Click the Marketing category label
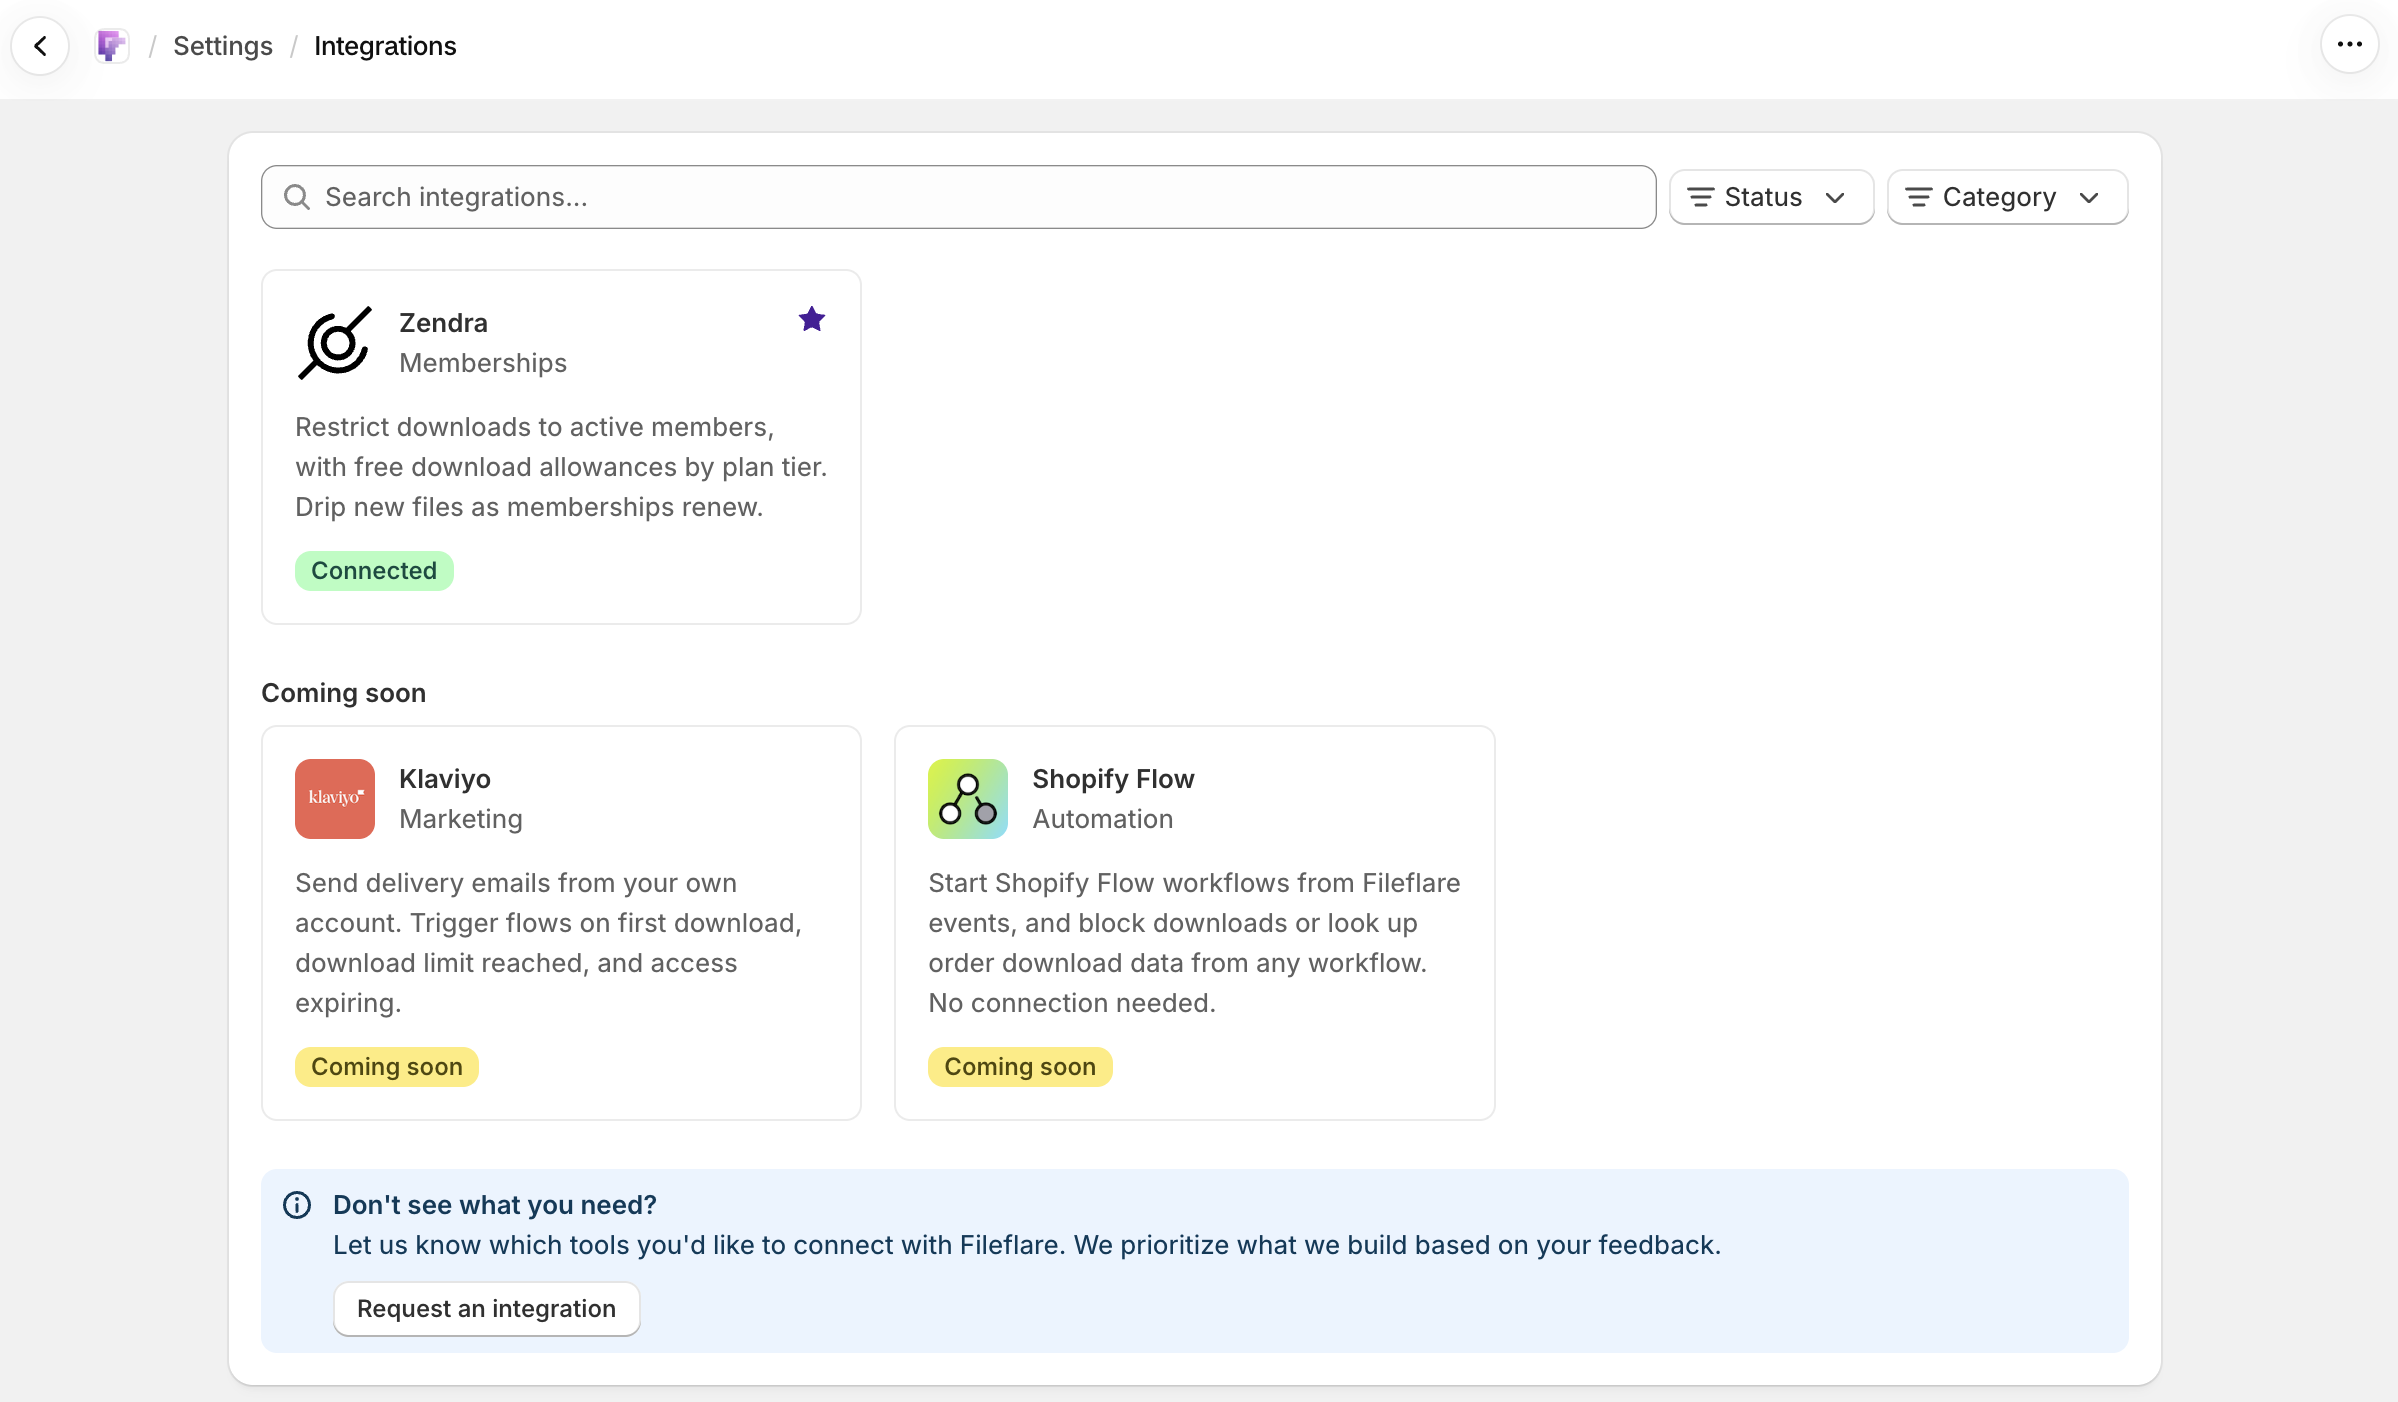2398x1402 pixels. [x=461, y=819]
